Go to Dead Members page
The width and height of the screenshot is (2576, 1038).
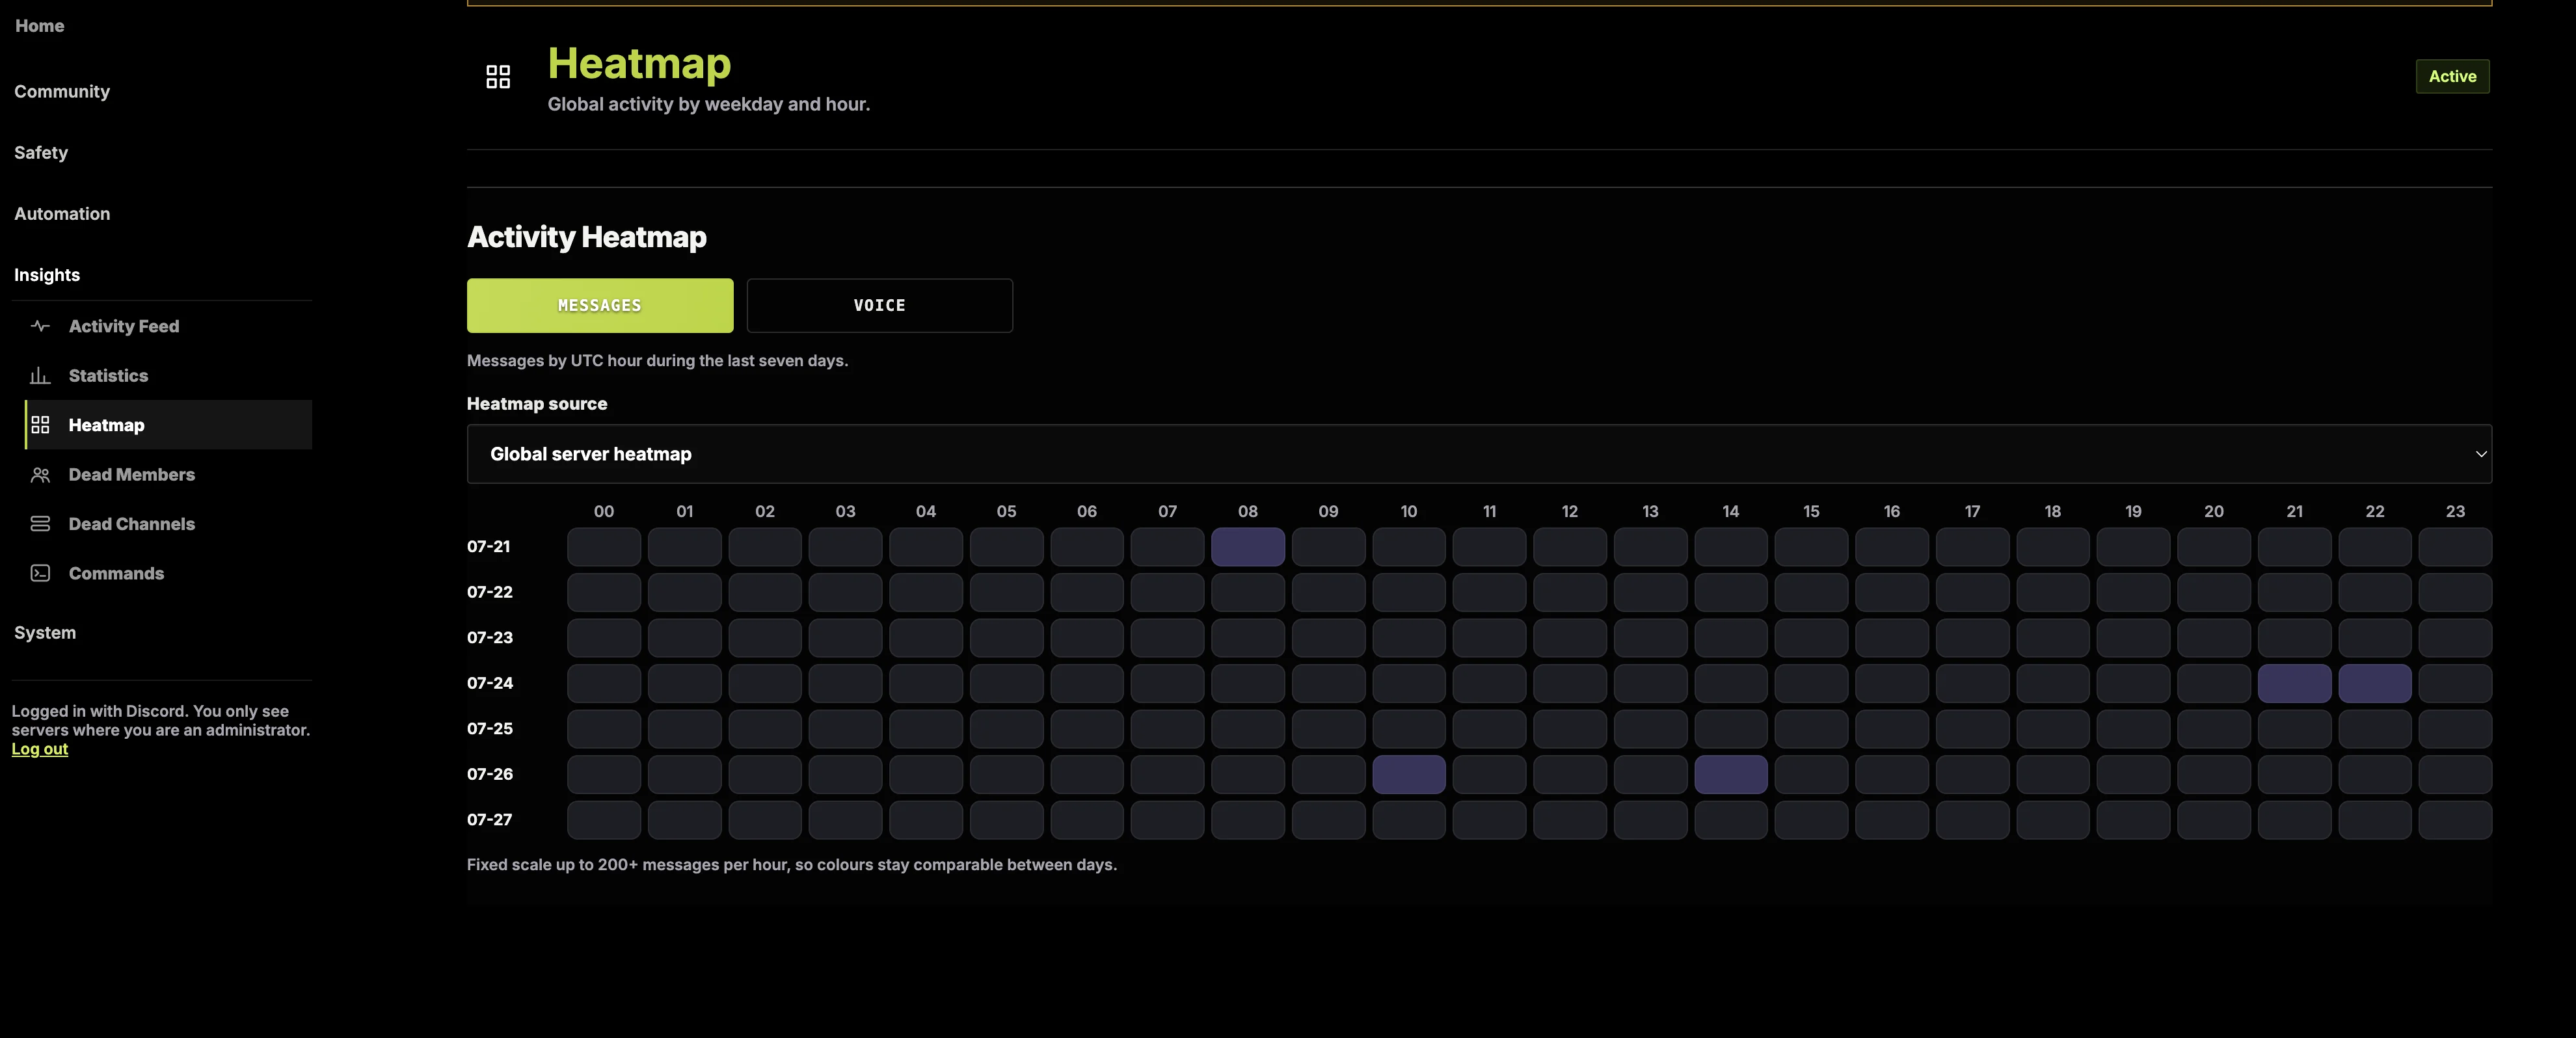click(168, 475)
